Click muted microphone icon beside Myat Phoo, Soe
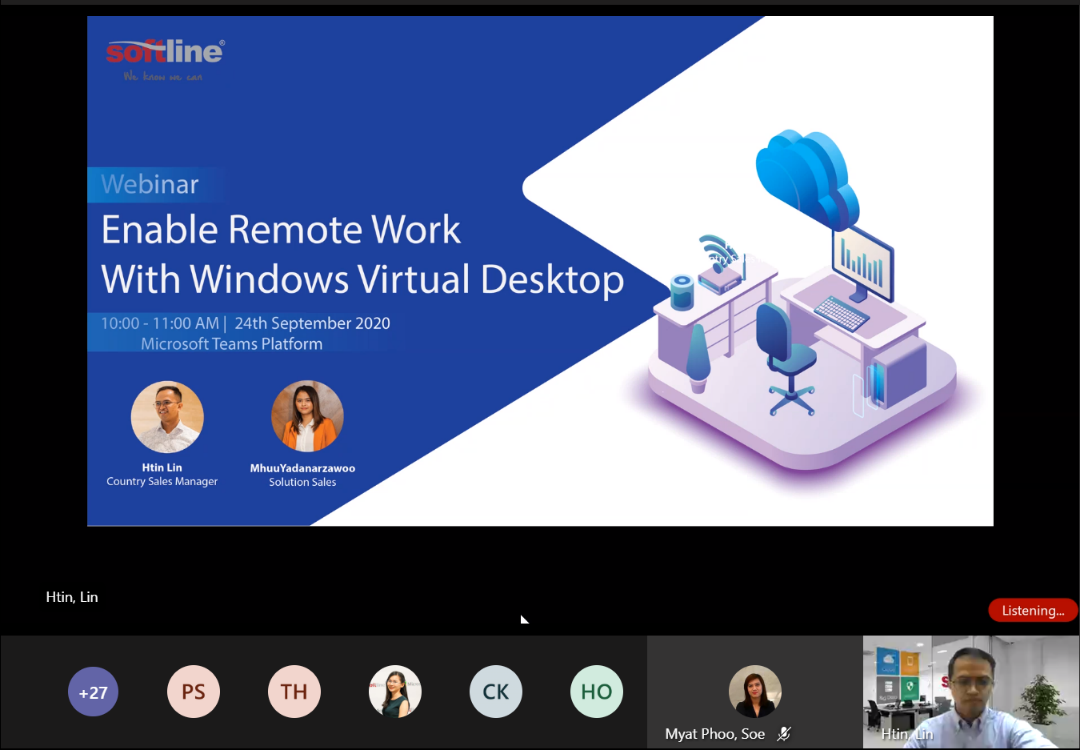 point(784,734)
